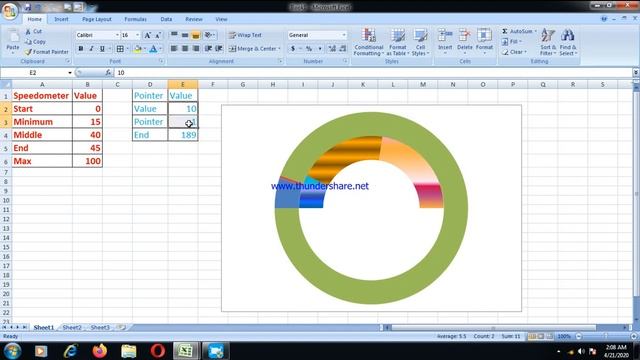Apply cell borders
This screenshot has width=640, height=360.
click(x=120, y=49)
